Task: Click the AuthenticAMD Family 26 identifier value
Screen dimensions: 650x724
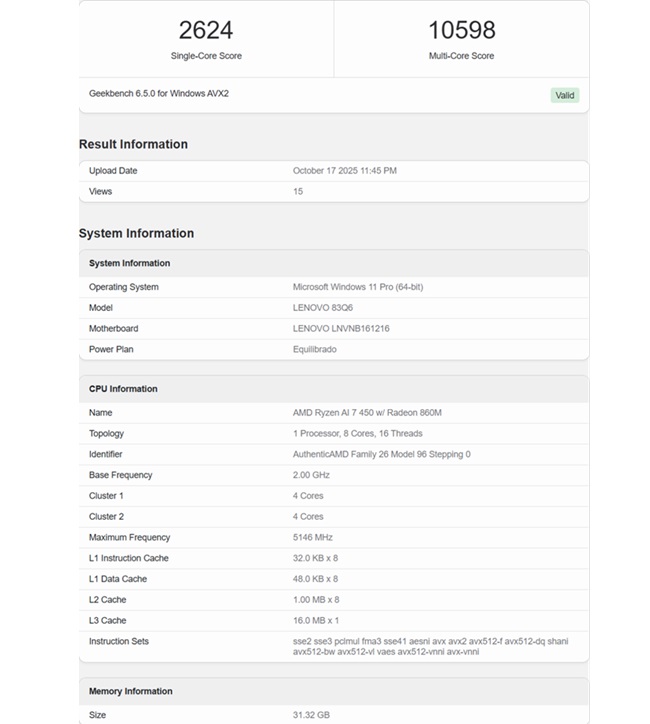Action: tap(381, 454)
